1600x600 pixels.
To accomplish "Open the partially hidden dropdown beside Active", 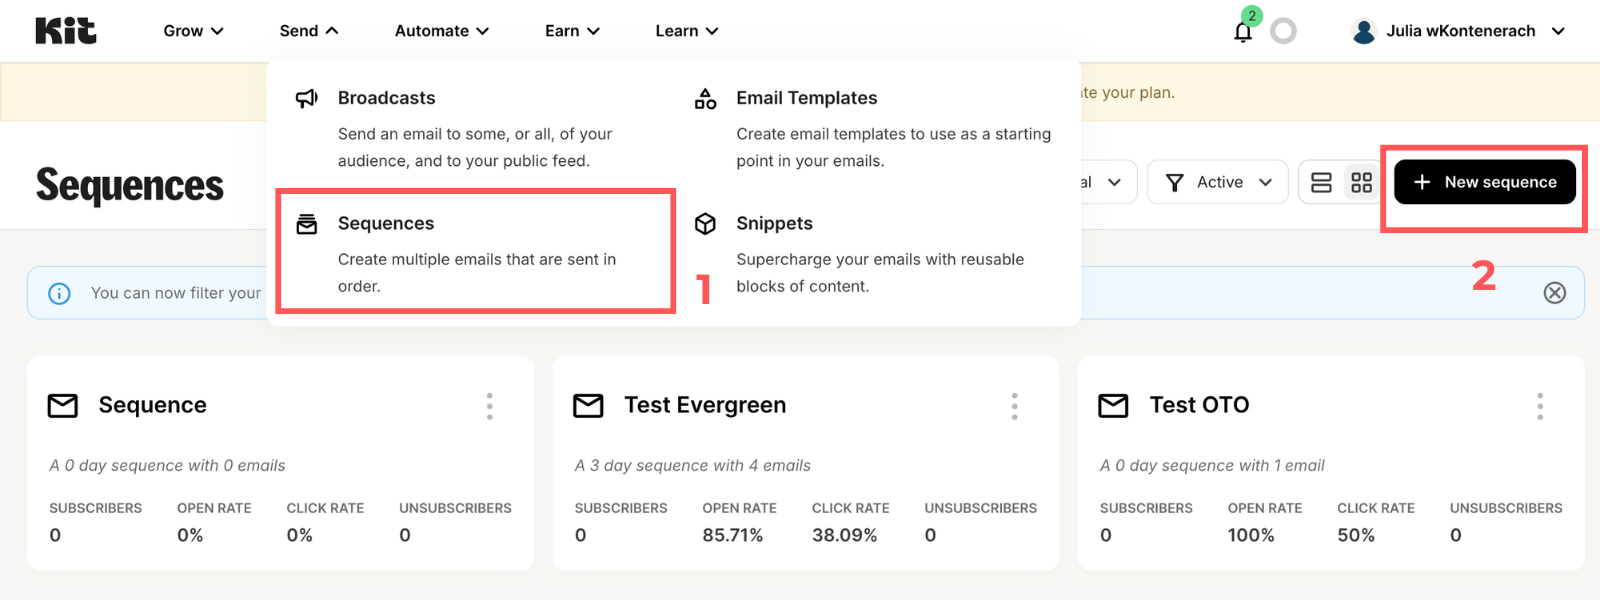I will pyautogui.click(x=1108, y=182).
